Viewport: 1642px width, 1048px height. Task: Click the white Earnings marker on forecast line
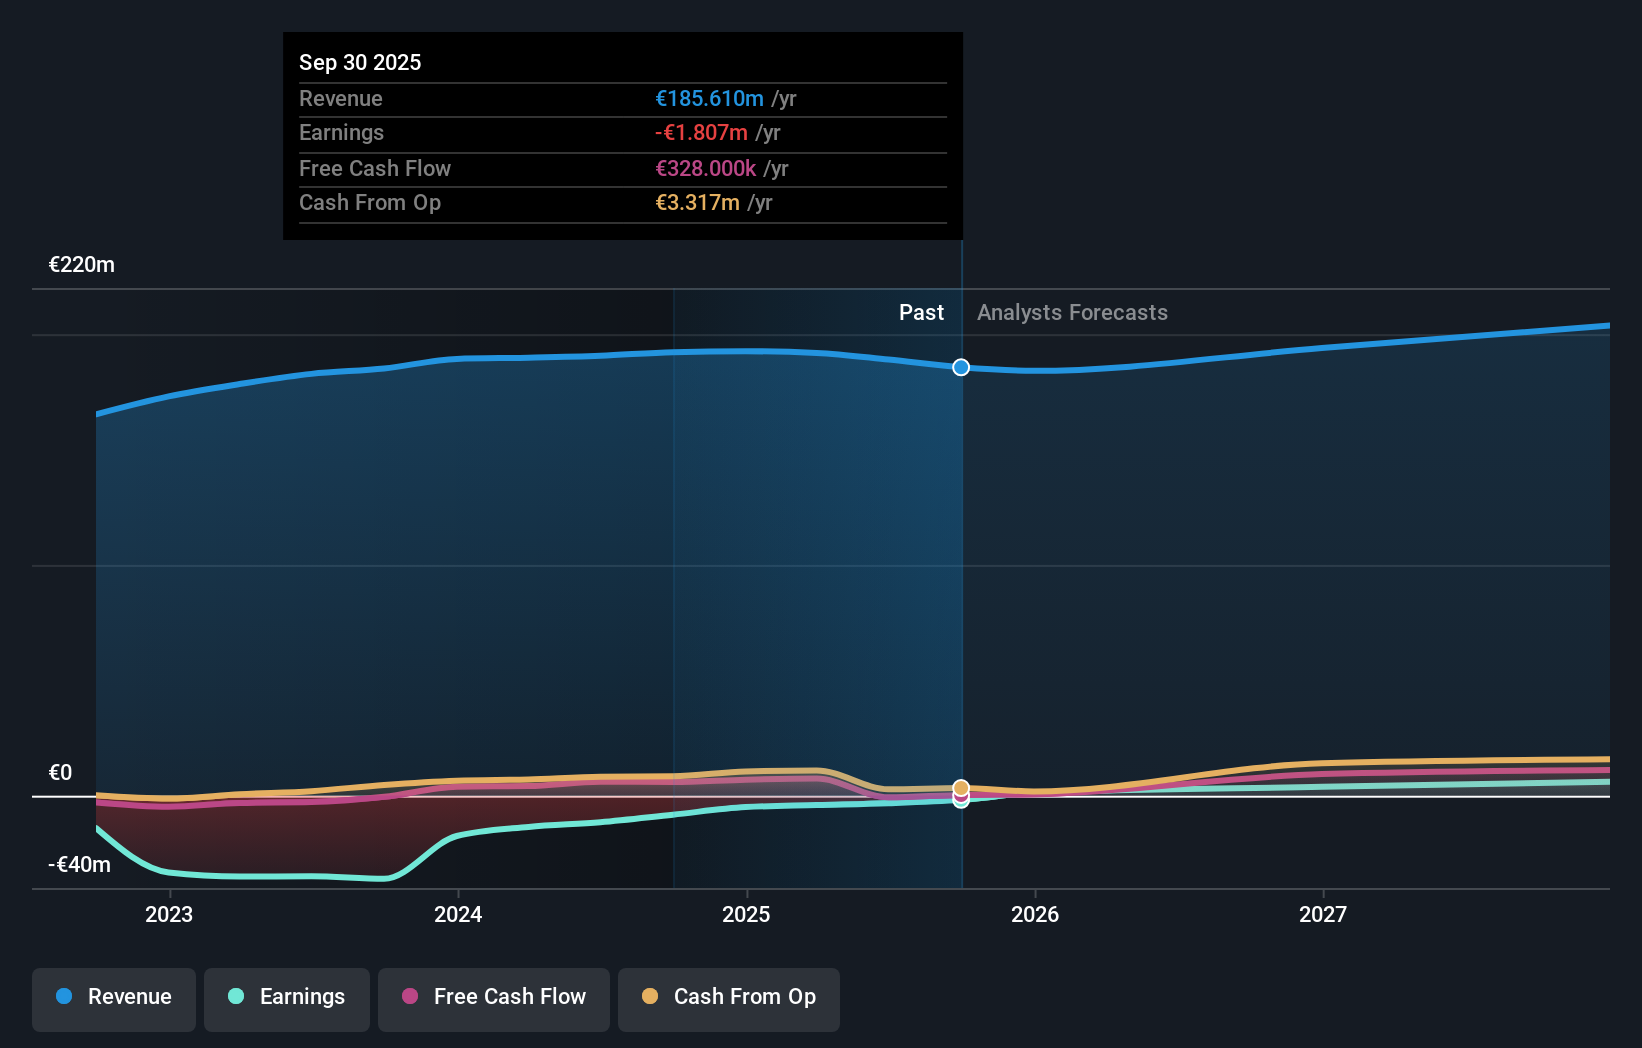tap(961, 804)
